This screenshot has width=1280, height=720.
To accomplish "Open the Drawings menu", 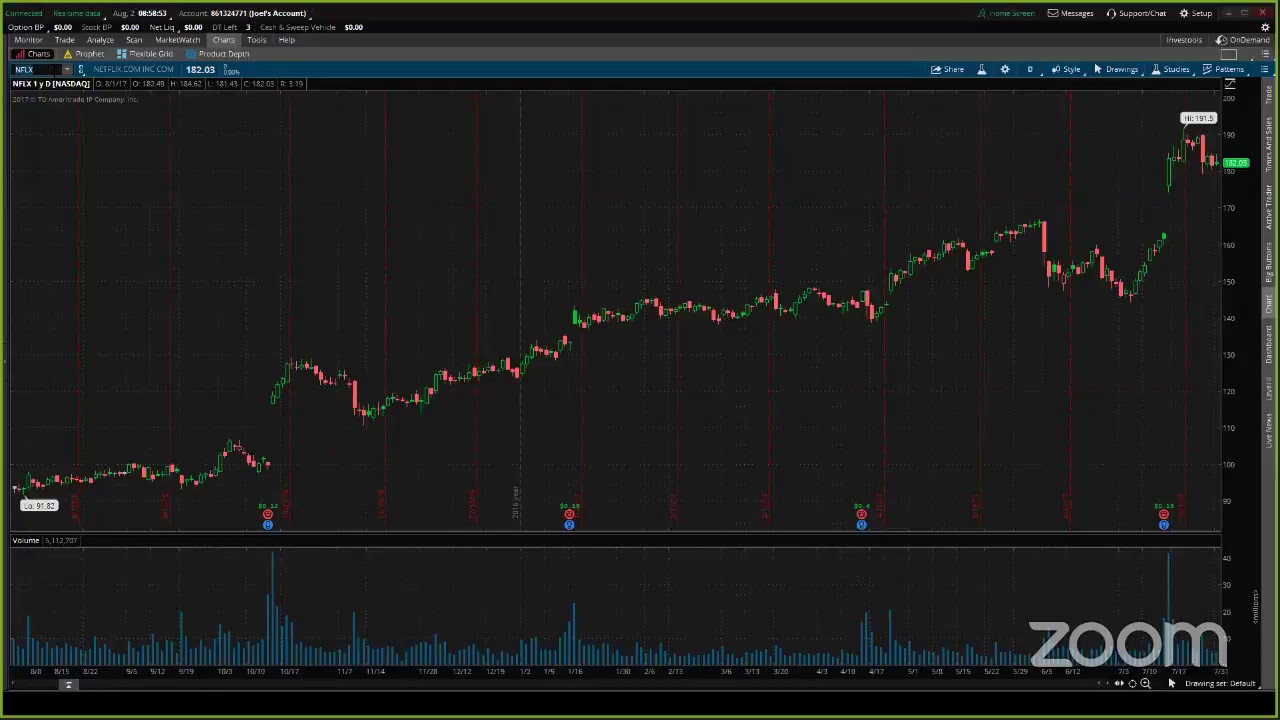I will coord(1116,69).
